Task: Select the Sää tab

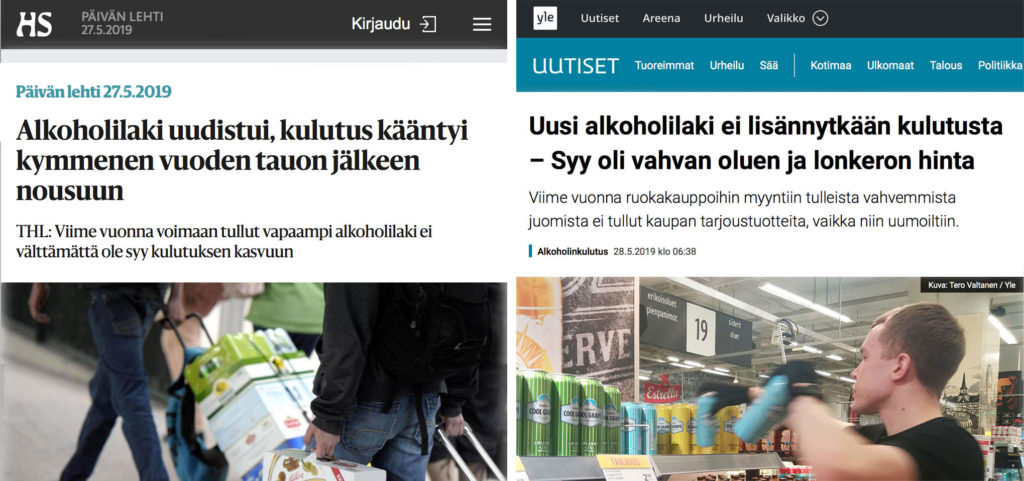Action: [x=769, y=65]
